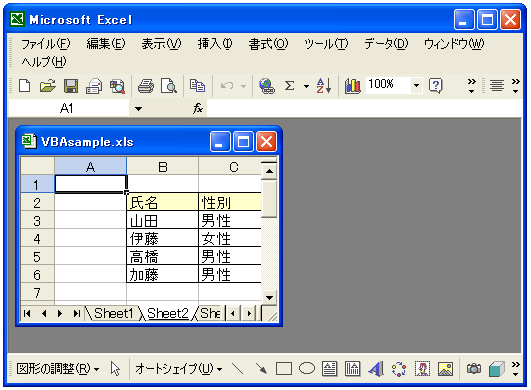Click the Print icon

(146, 86)
